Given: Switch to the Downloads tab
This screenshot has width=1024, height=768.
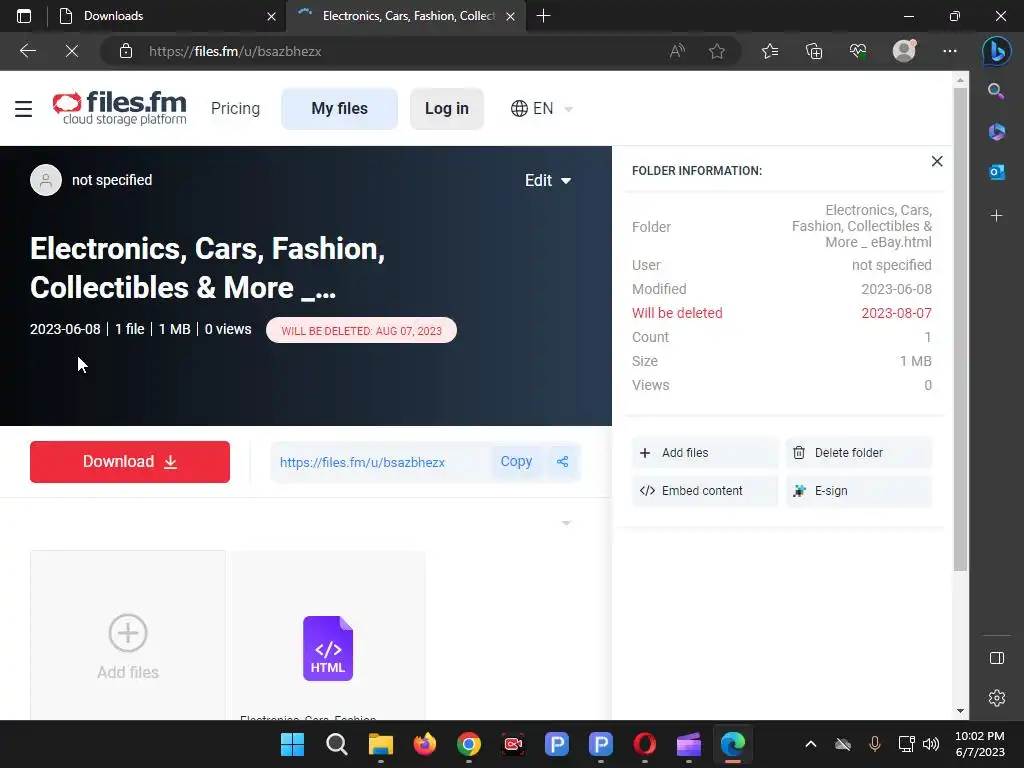Looking at the screenshot, I should coord(166,16).
